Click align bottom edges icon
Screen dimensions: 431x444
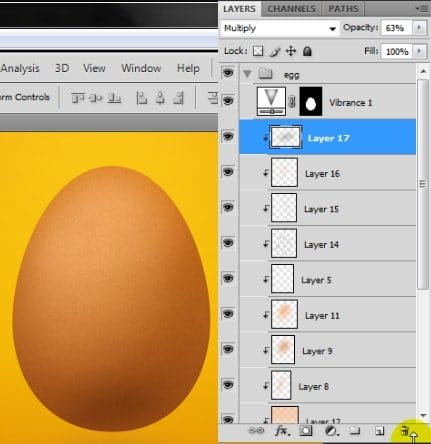(x=114, y=98)
